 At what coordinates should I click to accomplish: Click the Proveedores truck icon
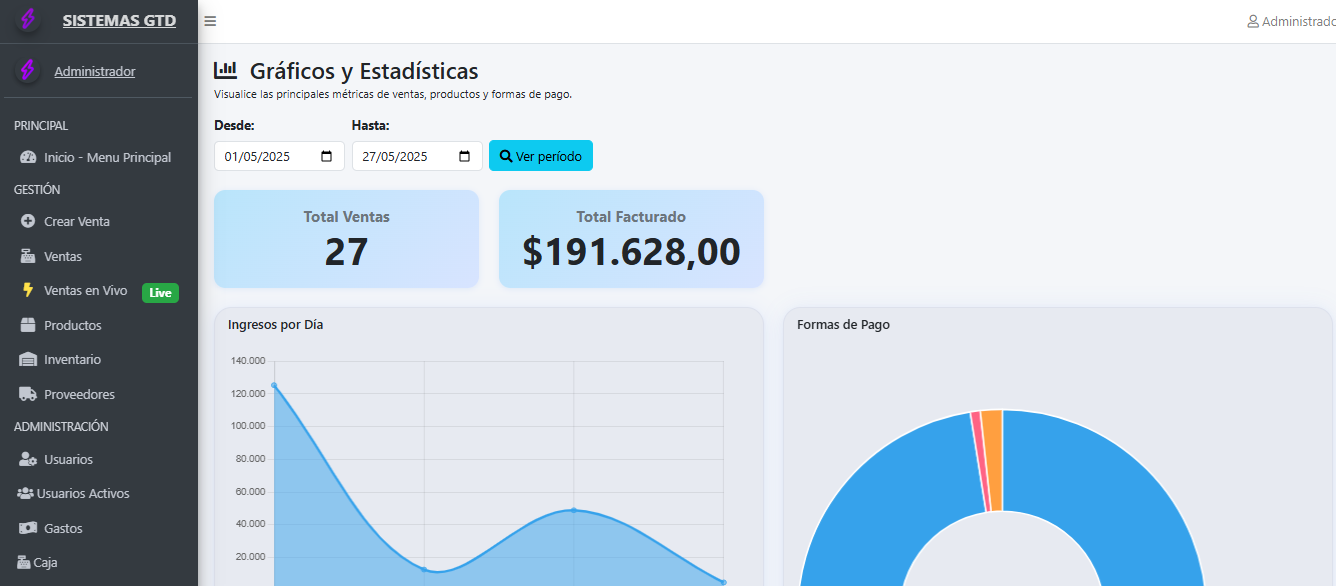pos(28,394)
